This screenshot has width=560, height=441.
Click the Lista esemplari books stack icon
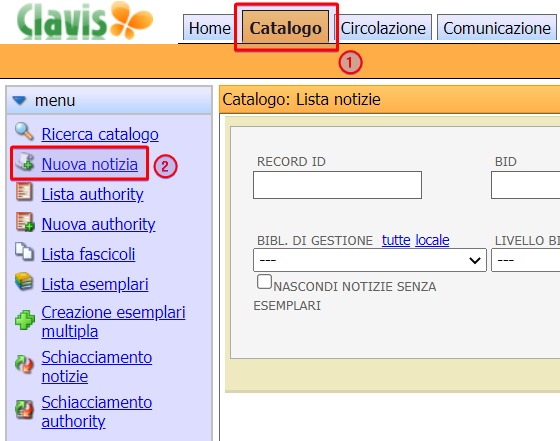coord(24,282)
